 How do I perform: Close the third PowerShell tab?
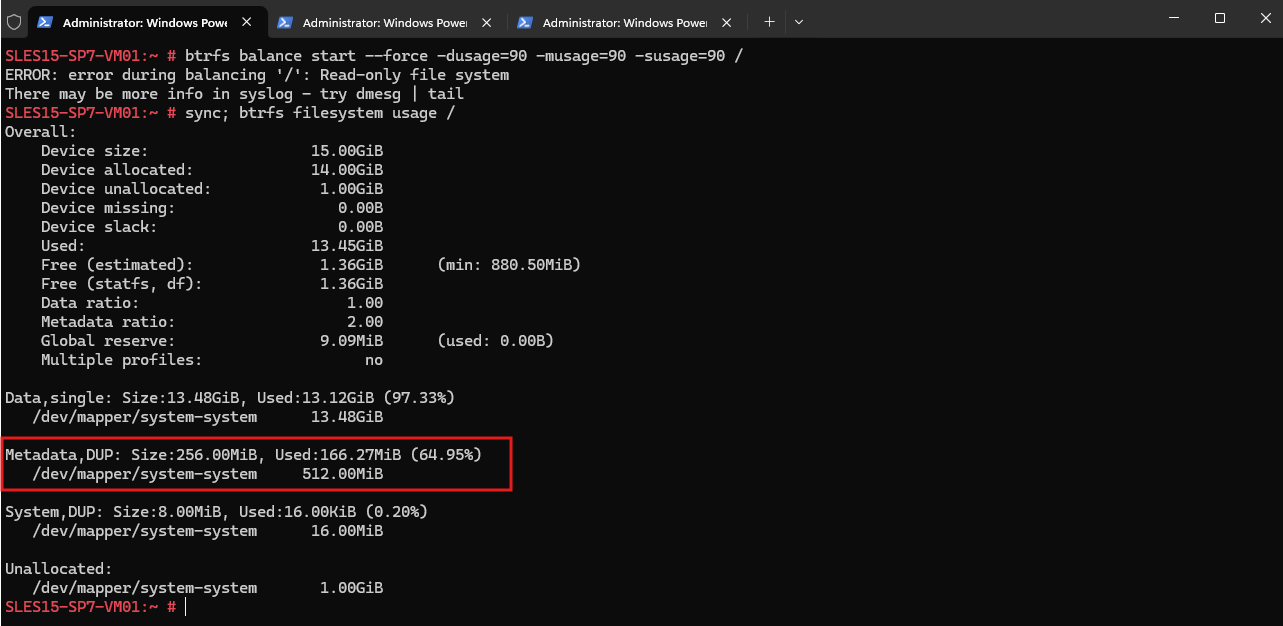(x=727, y=22)
